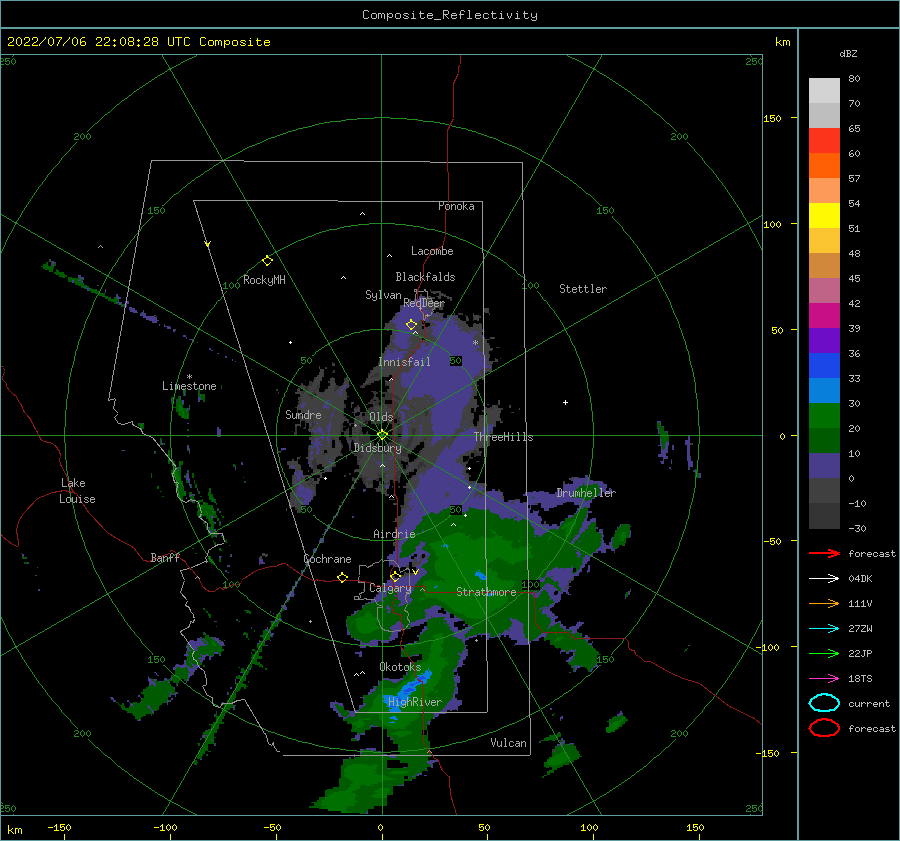Click the orange 111V arrow in legend
Viewport: 900px width, 841px height.
click(824, 603)
